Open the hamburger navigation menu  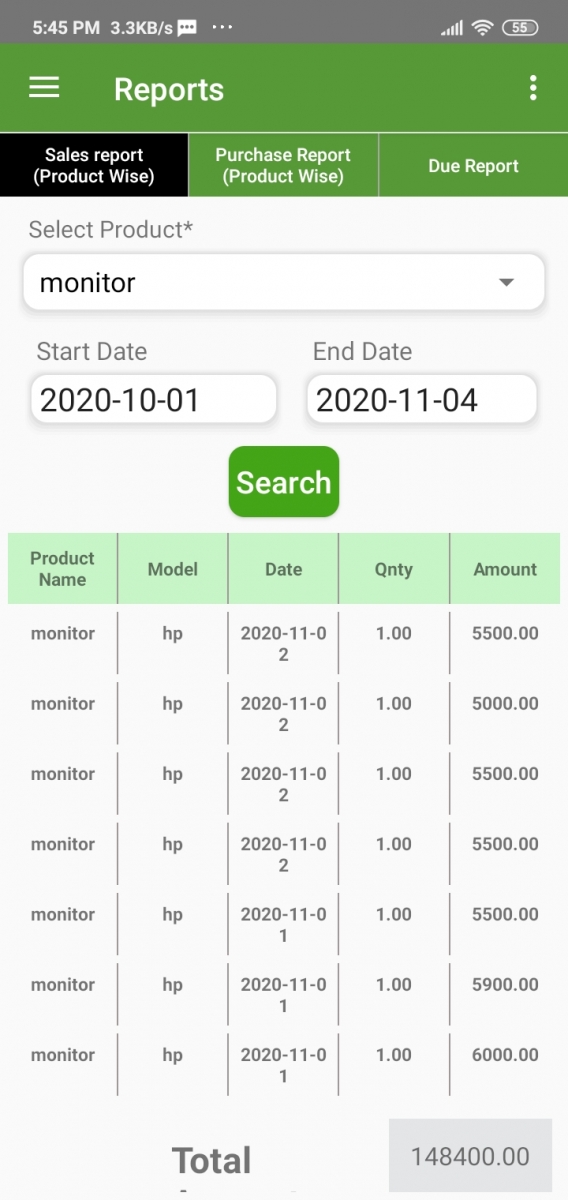[44, 88]
